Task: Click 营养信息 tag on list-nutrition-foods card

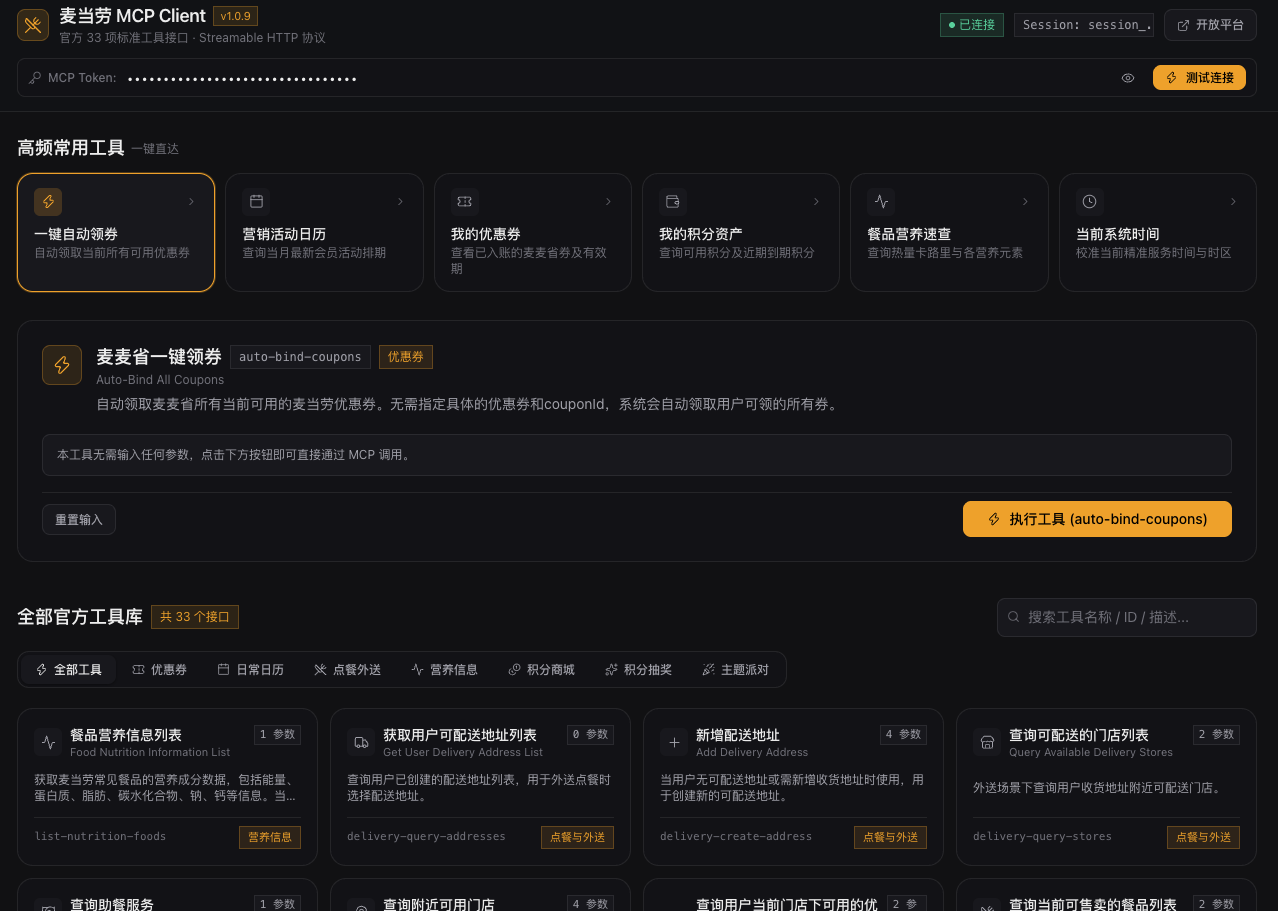Action: [x=270, y=837]
